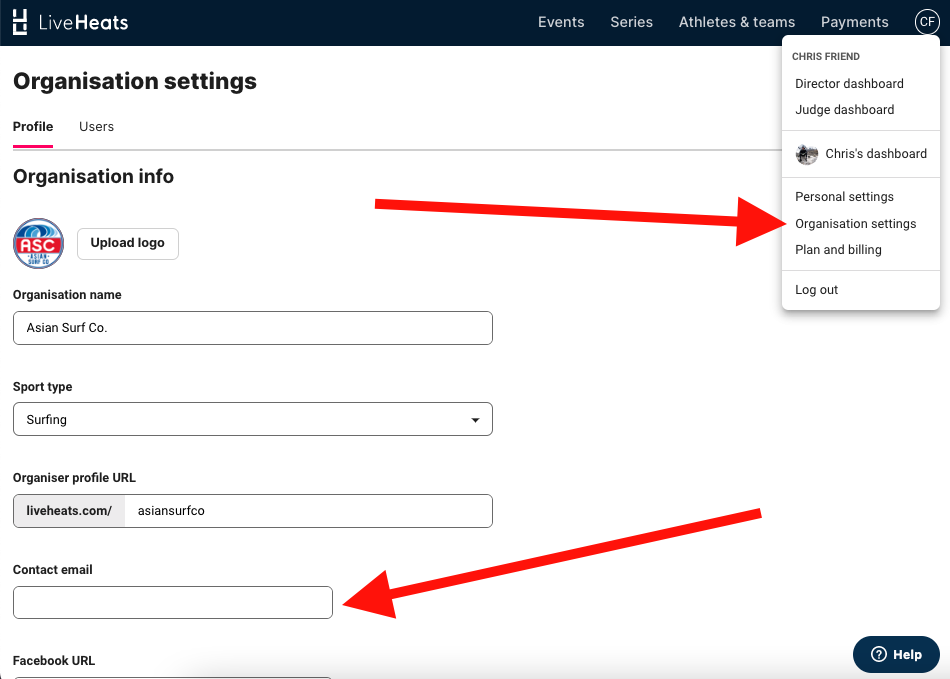Click the Chris's dashboard avatar picture

point(807,154)
